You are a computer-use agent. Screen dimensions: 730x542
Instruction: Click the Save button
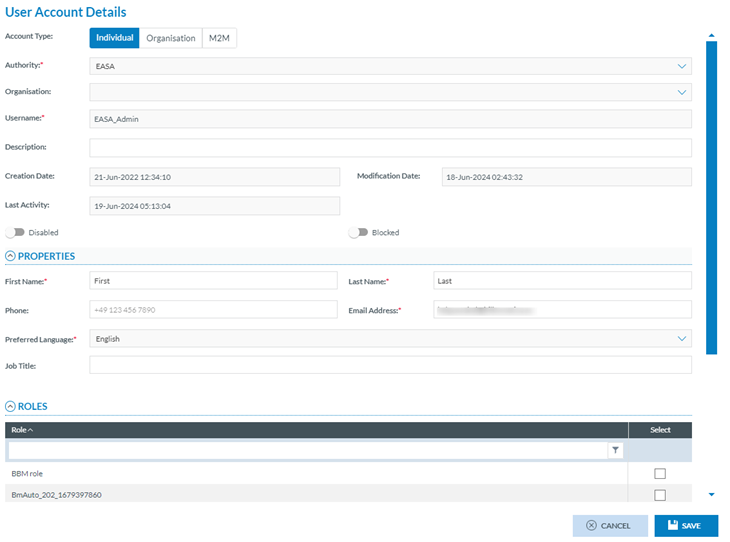pos(686,526)
